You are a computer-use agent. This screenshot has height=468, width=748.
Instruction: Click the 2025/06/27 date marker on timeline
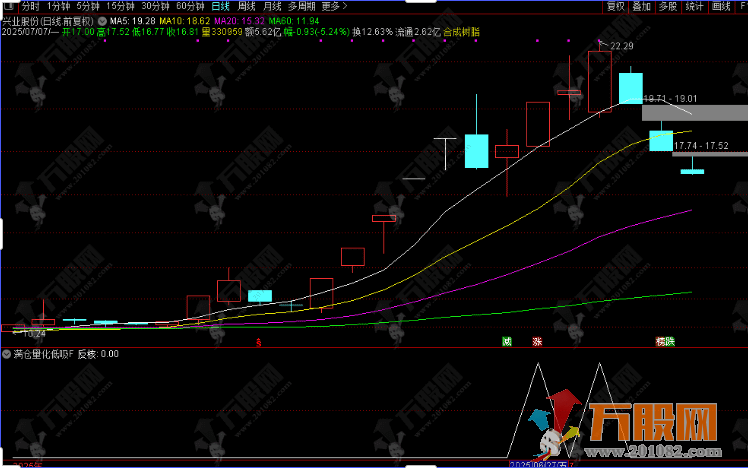coord(538,464)
